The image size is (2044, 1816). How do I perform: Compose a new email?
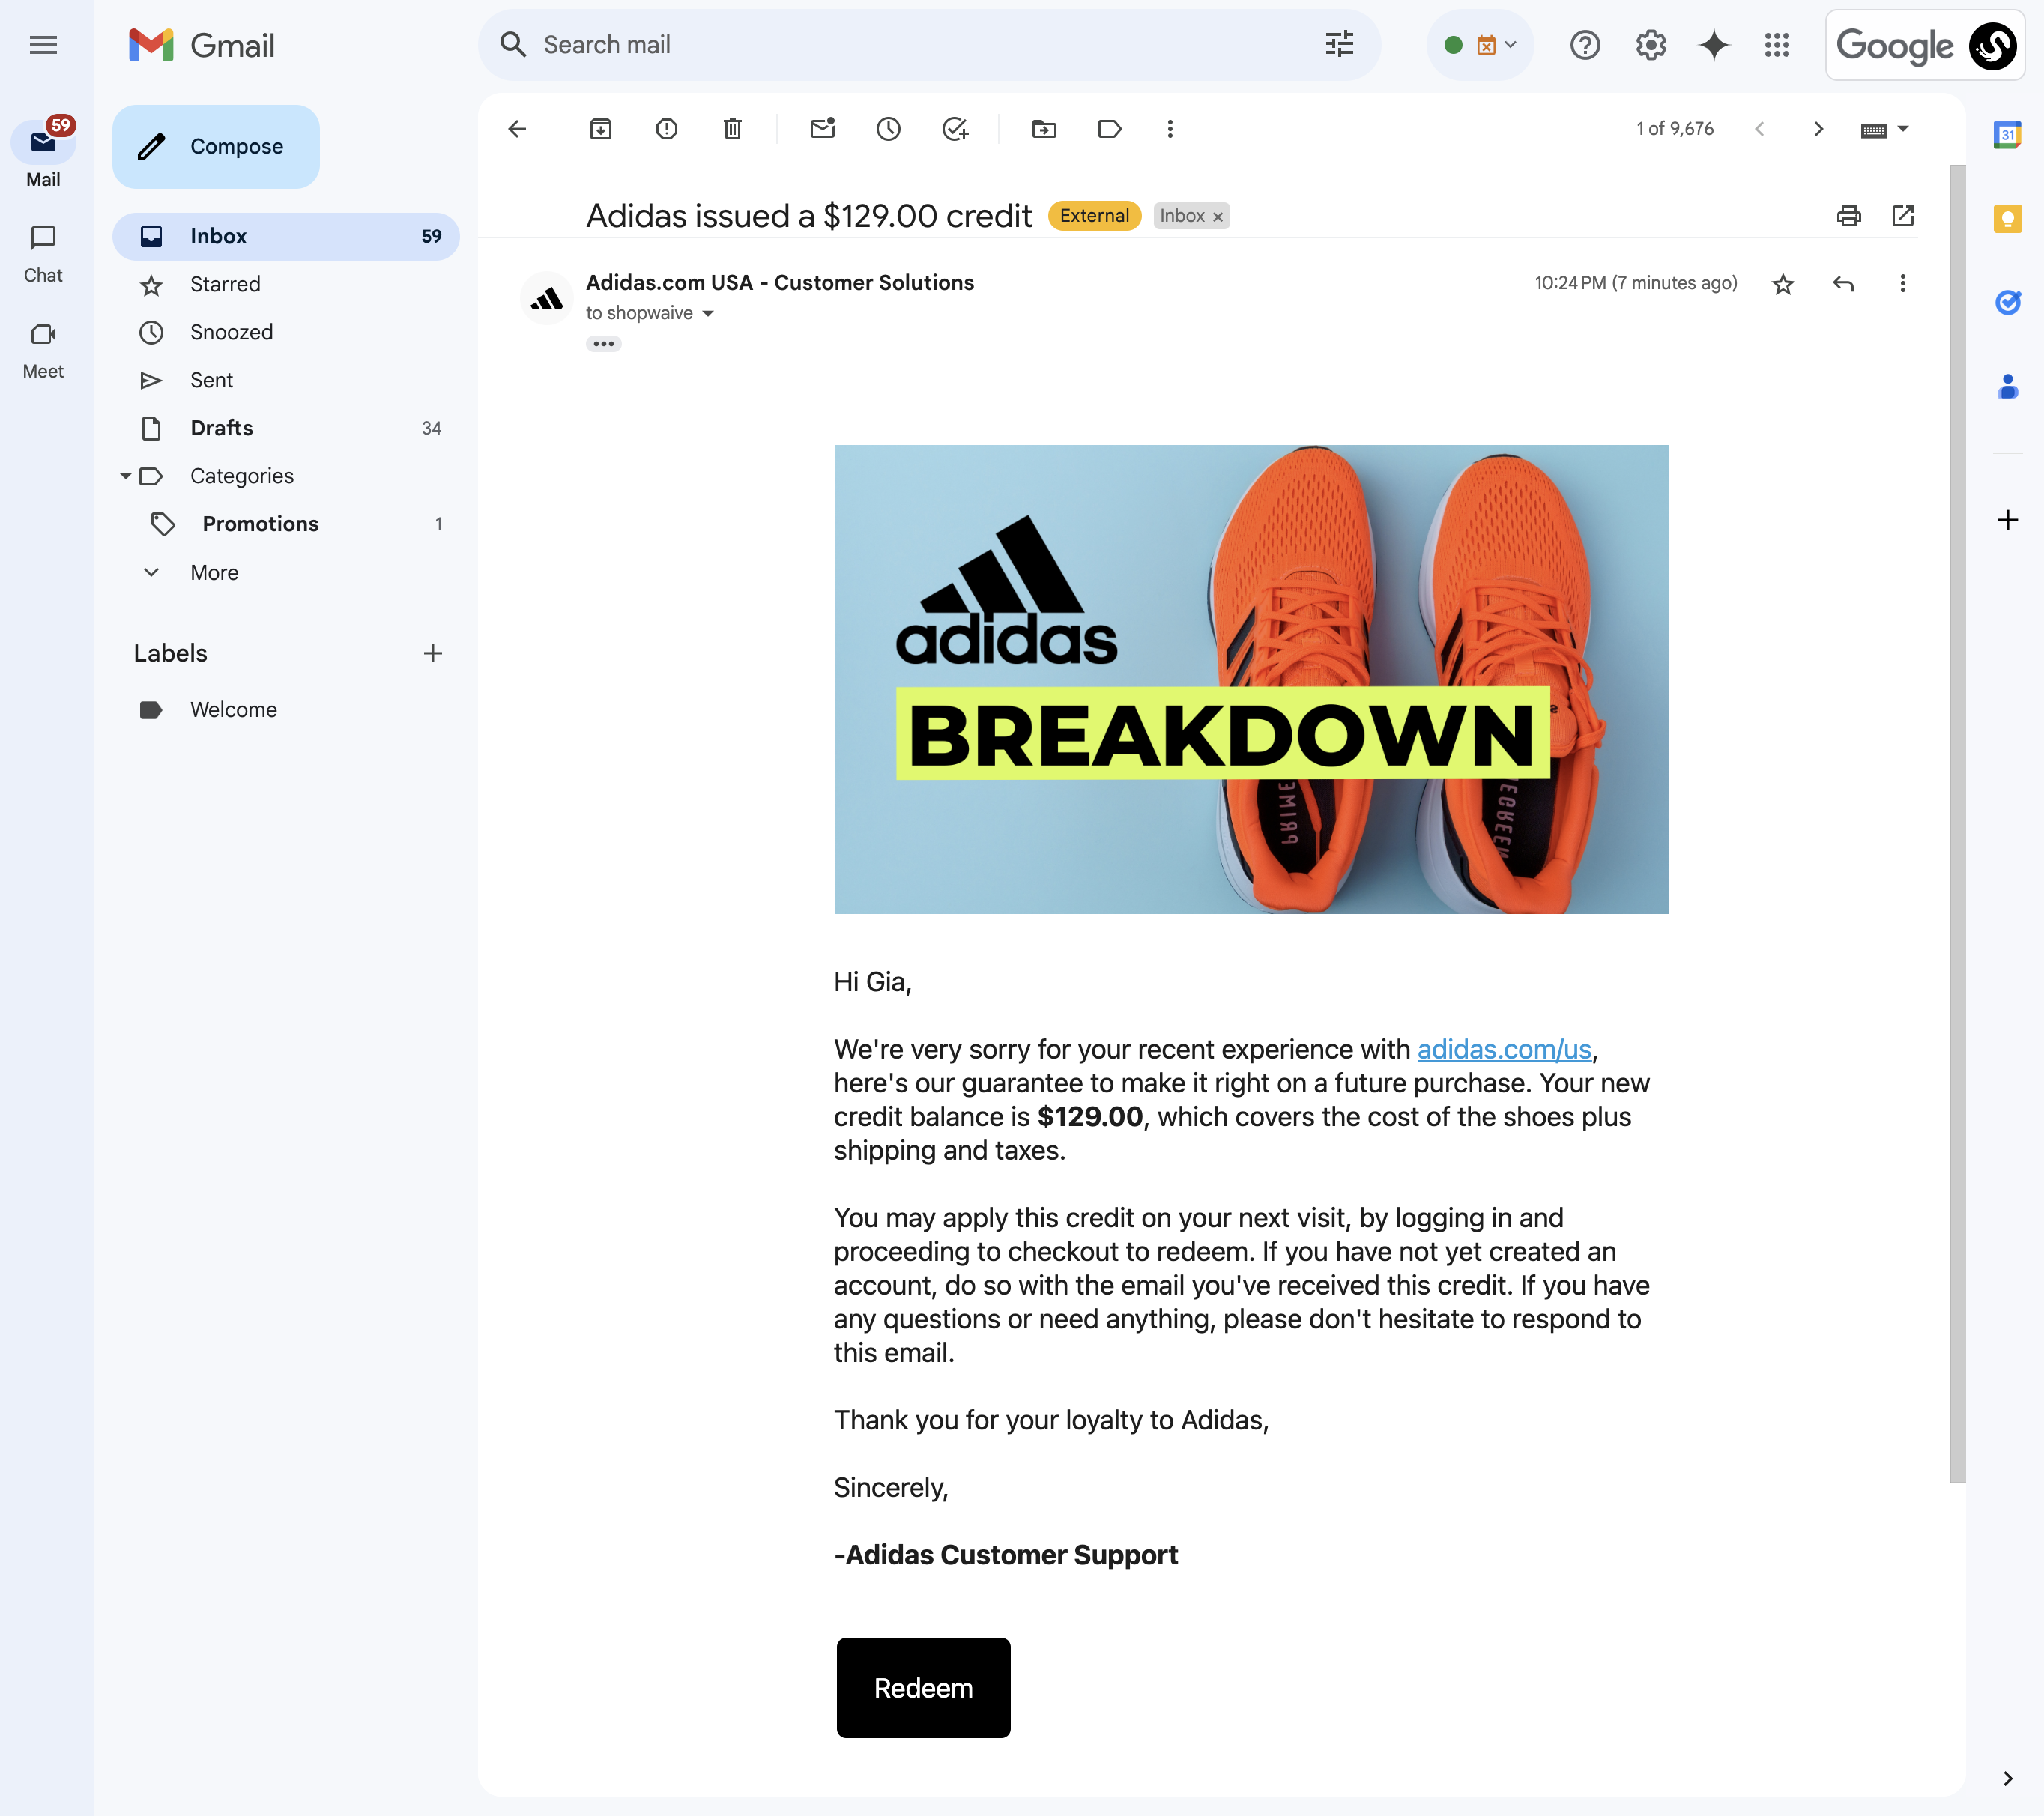(216, 146)
